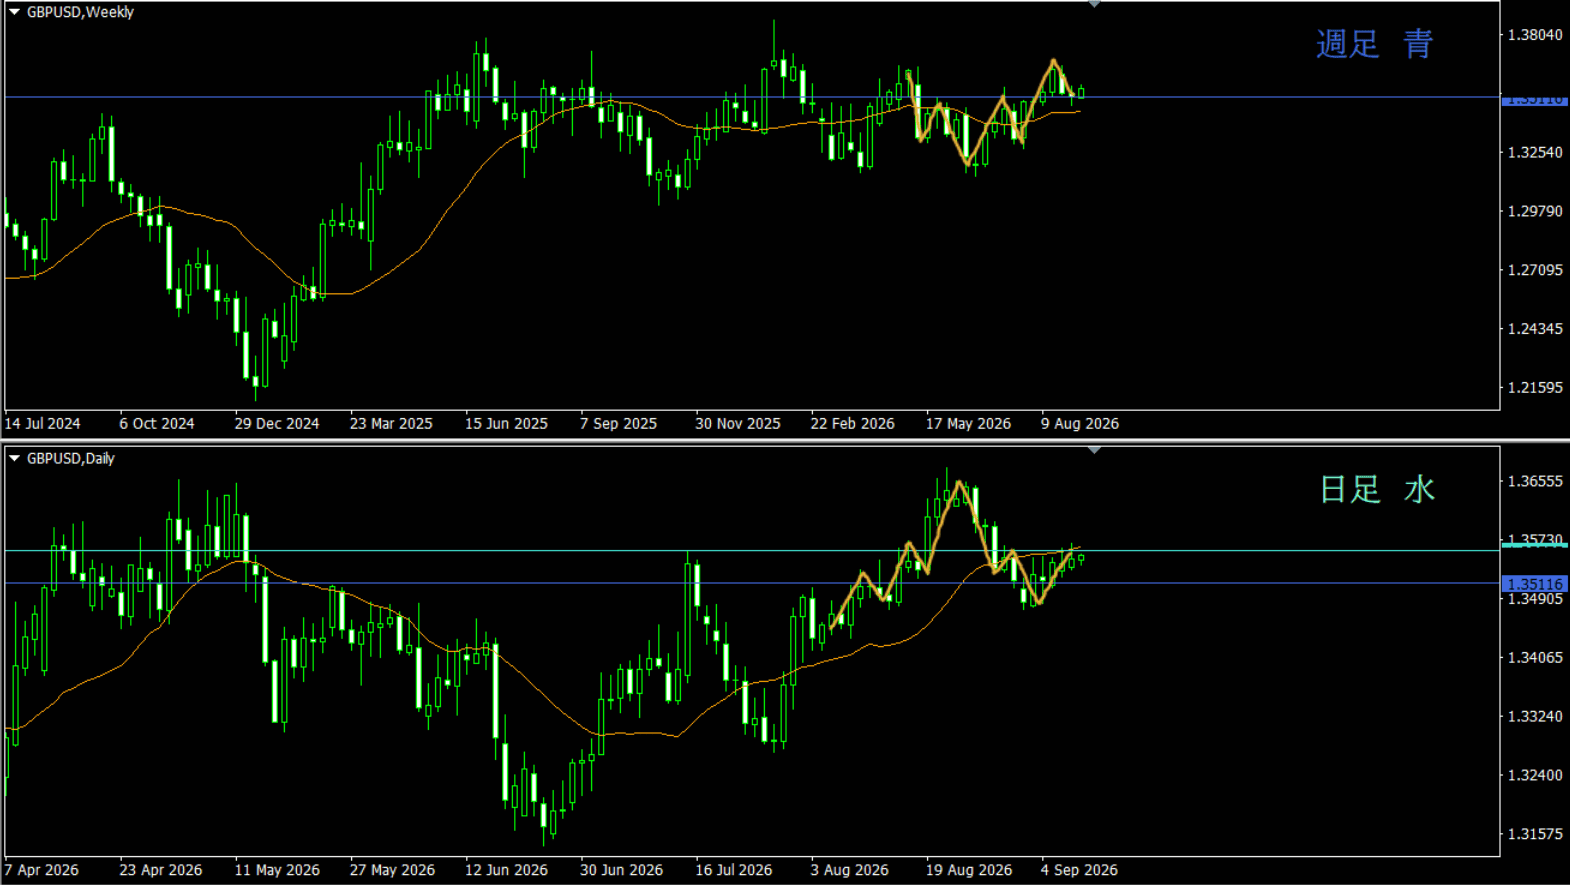
Task: Click the 1.38040 level on weekly price scale
Action: 1535,35
